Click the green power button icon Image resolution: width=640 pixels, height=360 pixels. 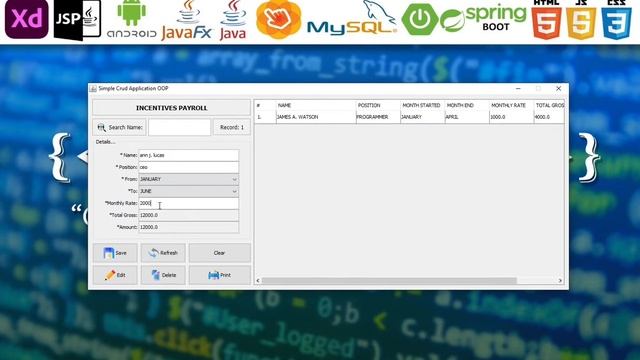tap(420, 19)
